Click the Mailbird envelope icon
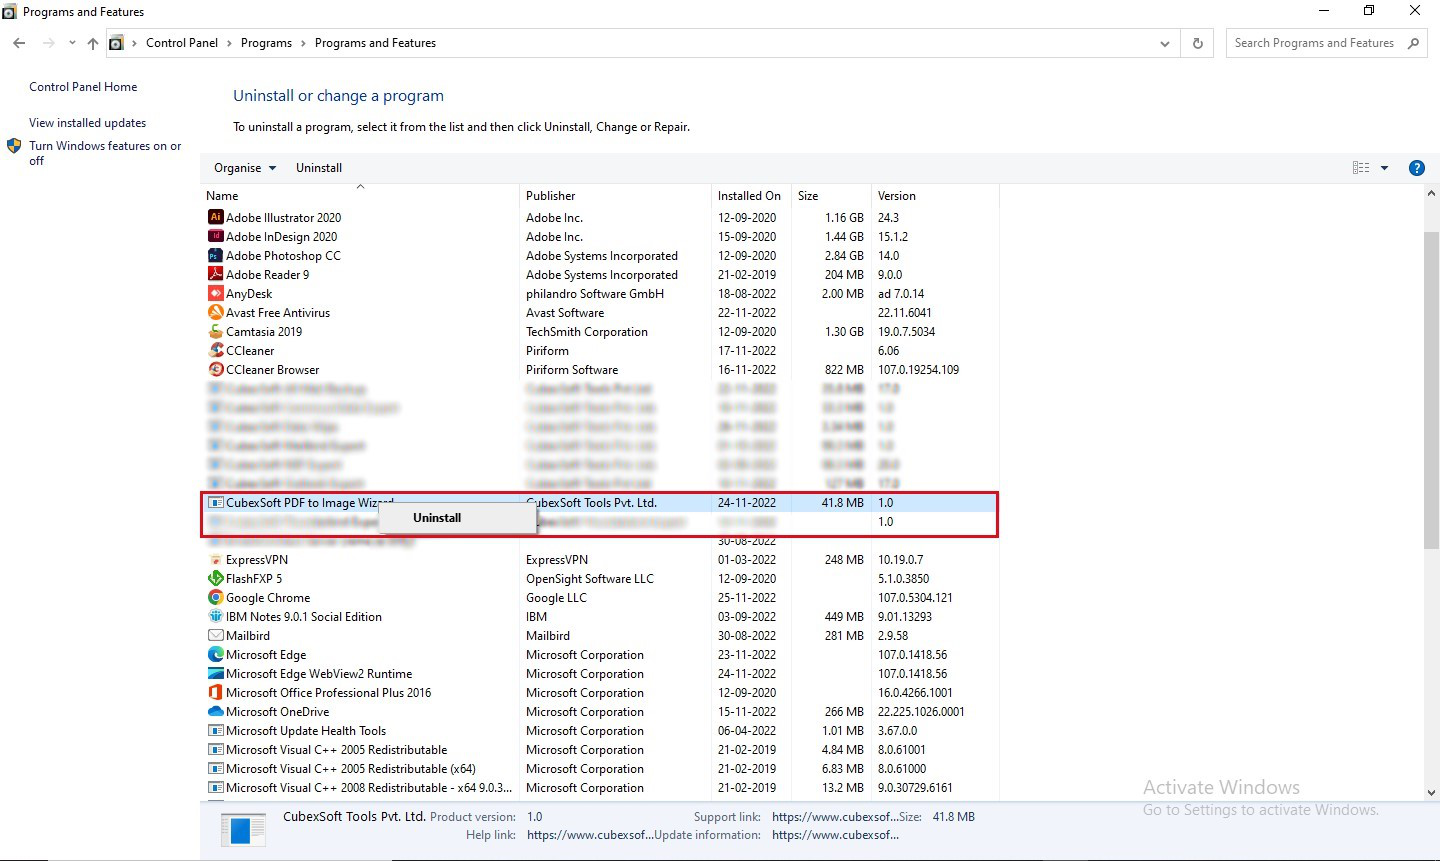 [215, 635]
